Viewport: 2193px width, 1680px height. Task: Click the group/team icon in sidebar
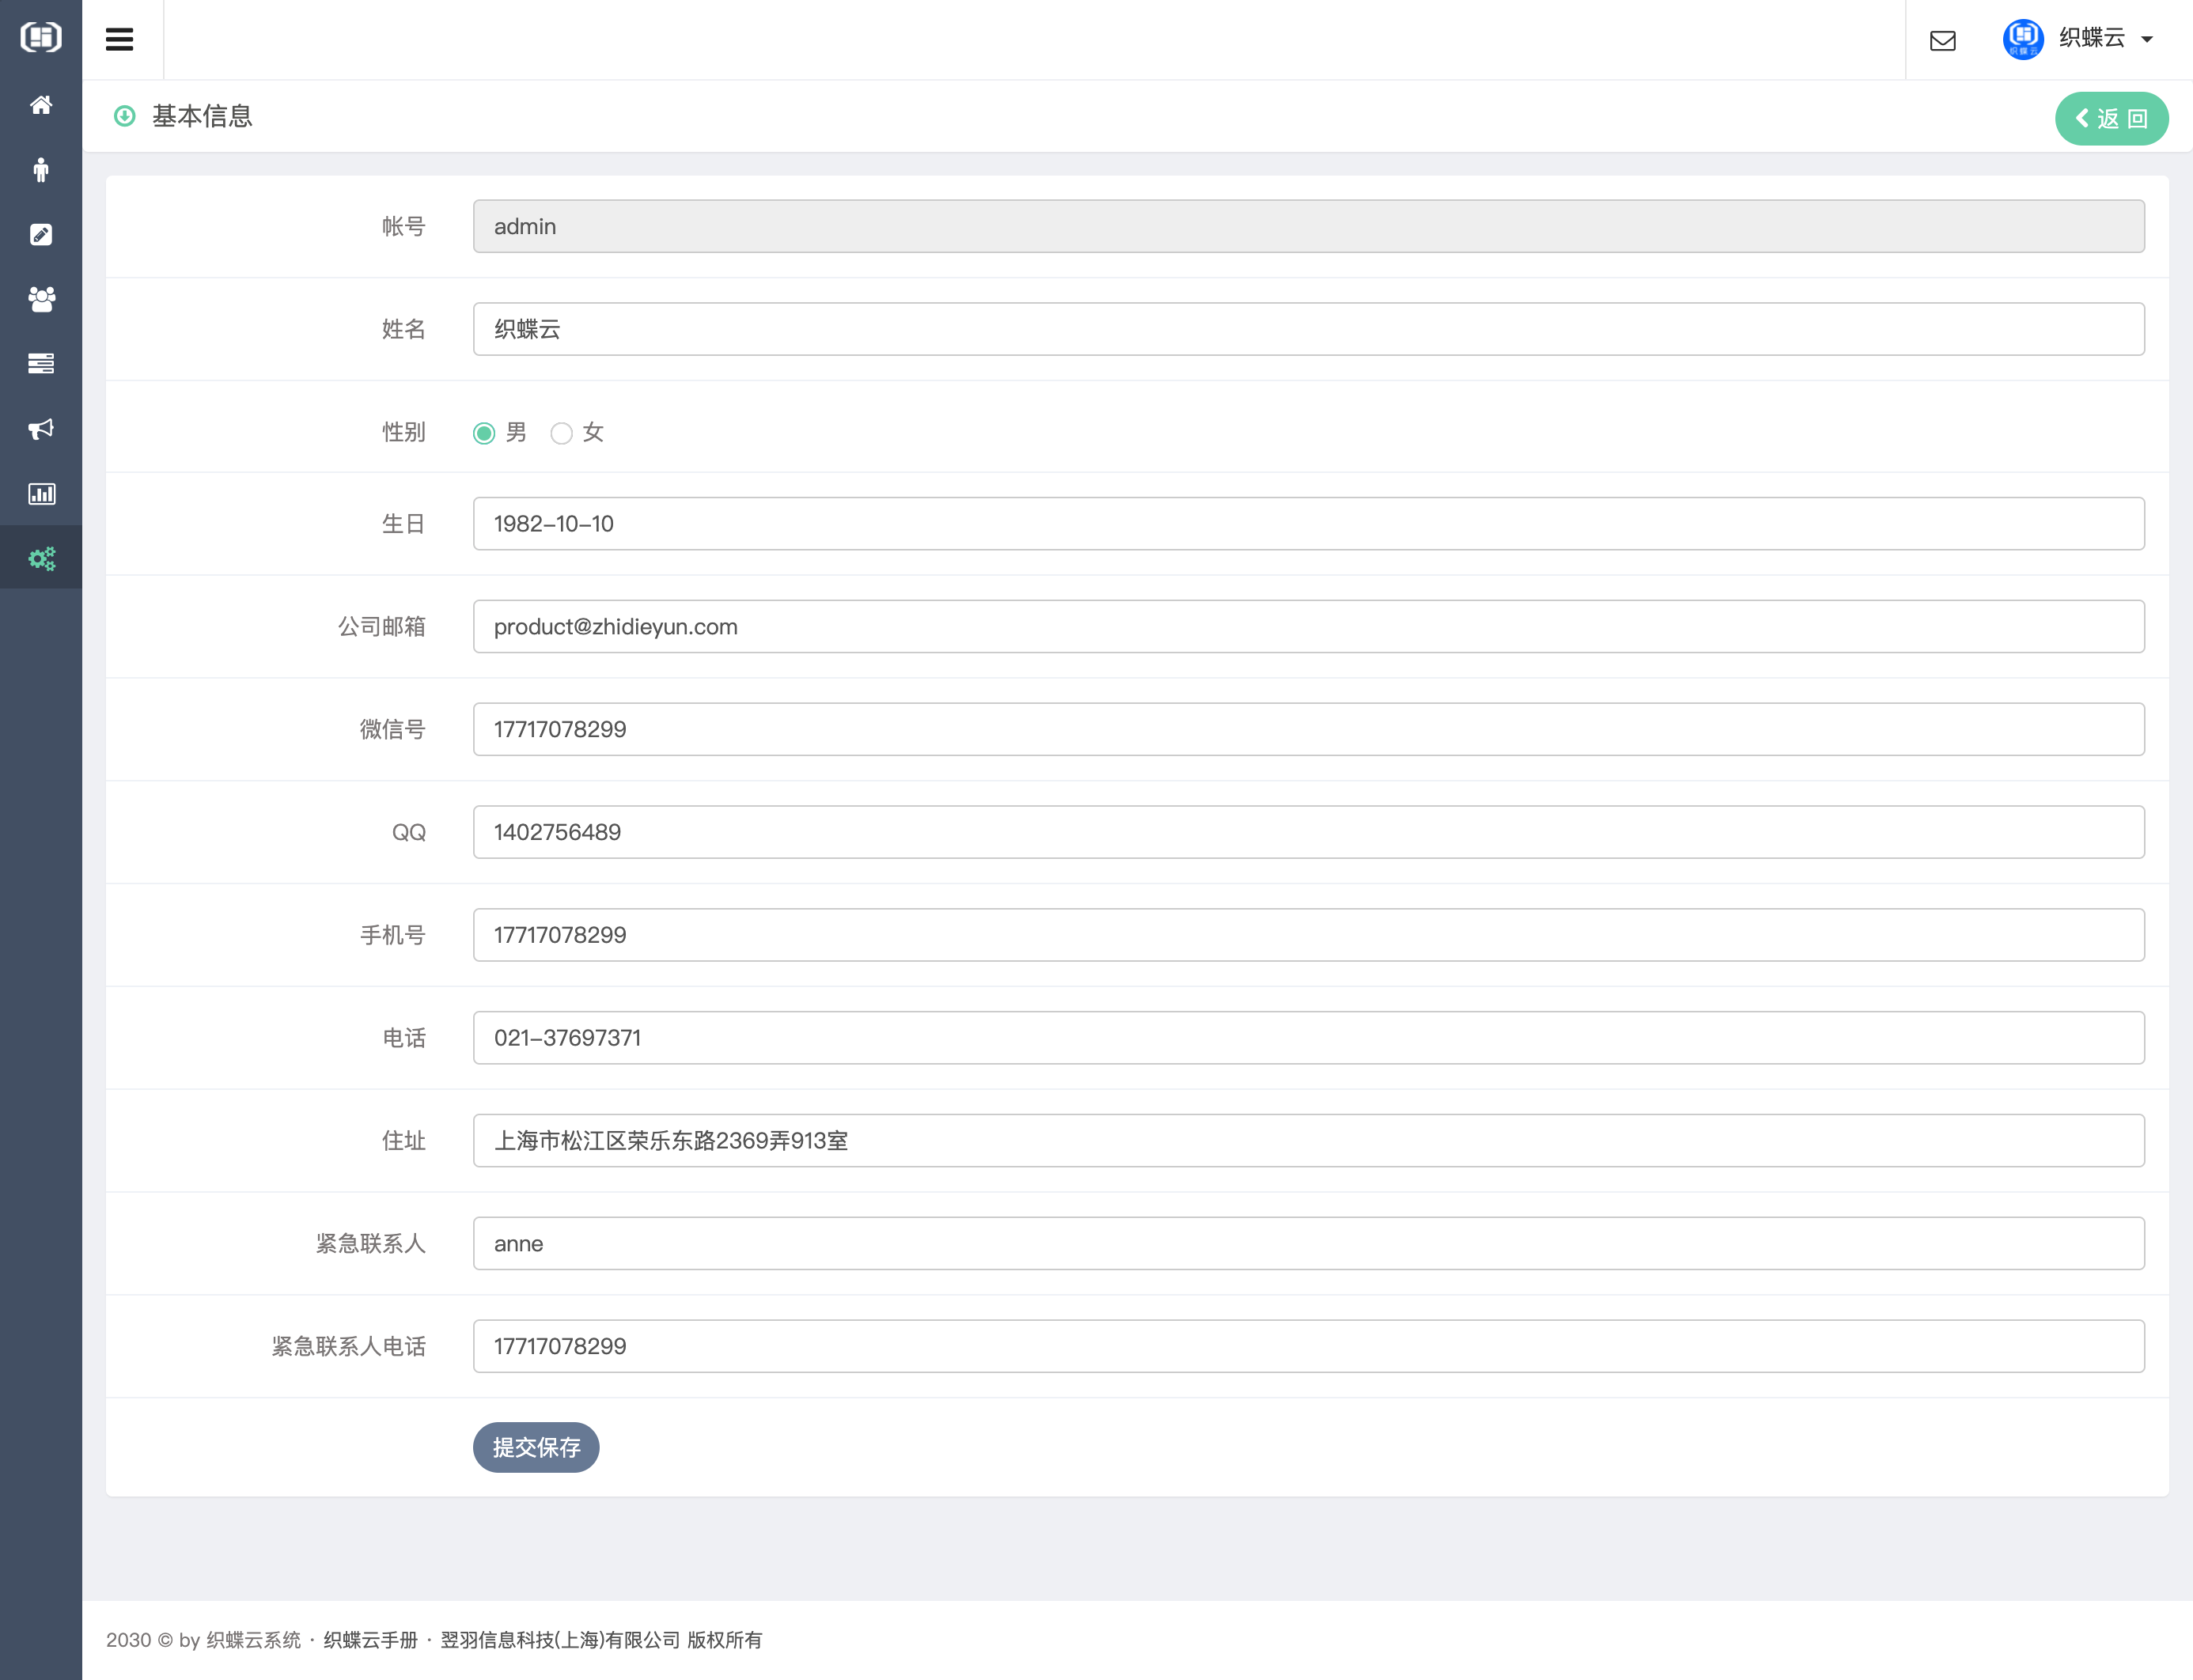click(x=41, y=299)
